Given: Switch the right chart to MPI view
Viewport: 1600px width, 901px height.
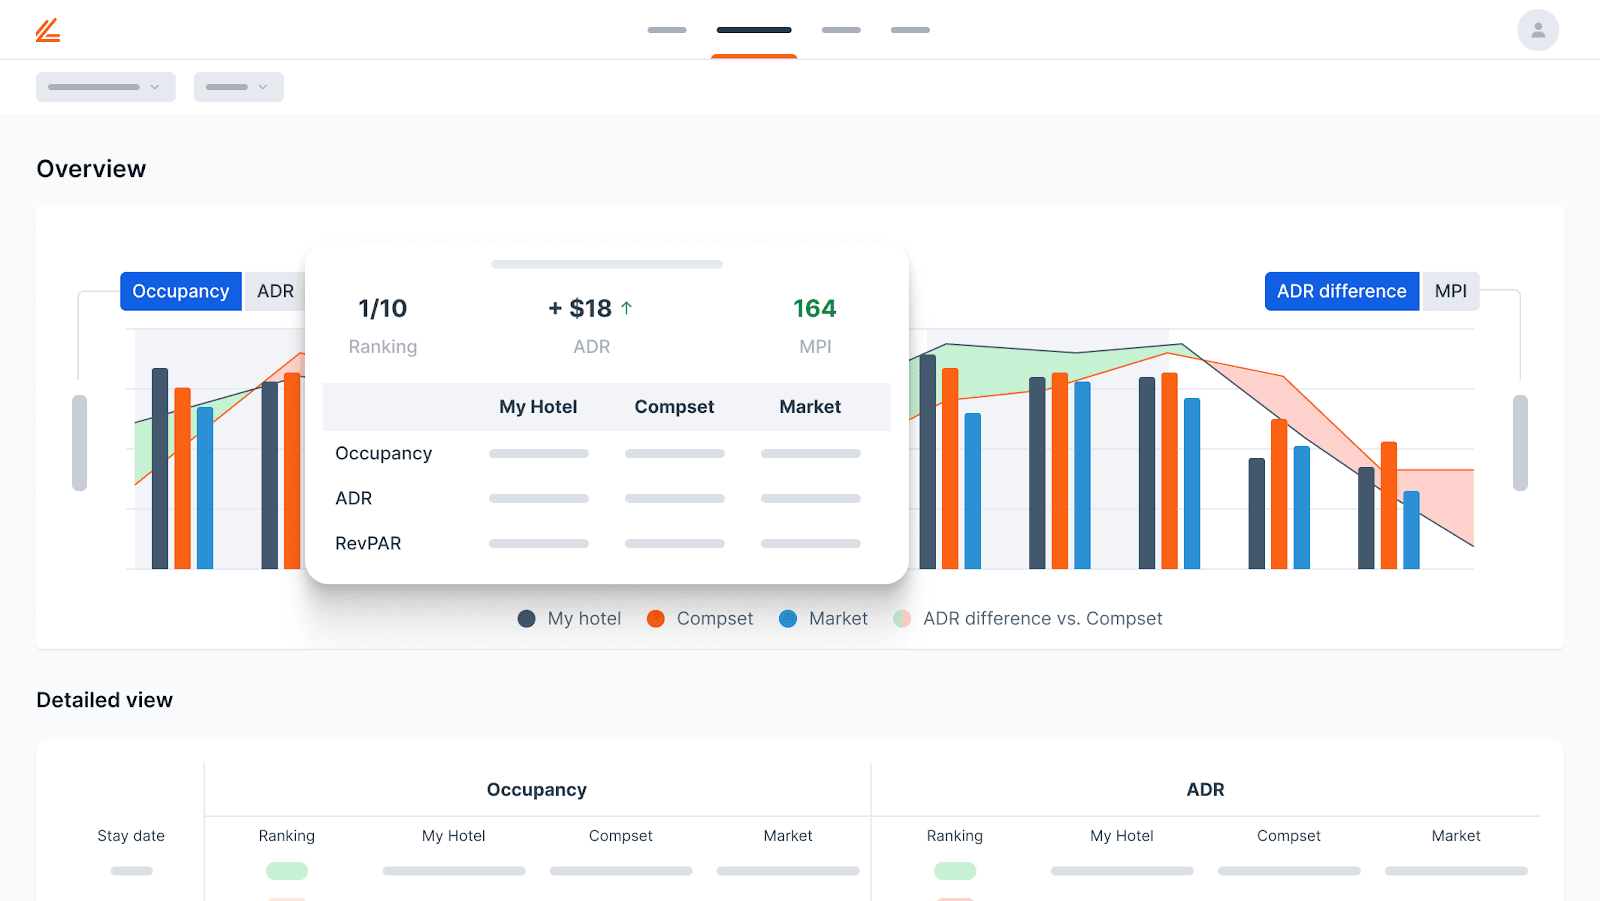Looking at the screenshot, I should (x=1449, y=291).
